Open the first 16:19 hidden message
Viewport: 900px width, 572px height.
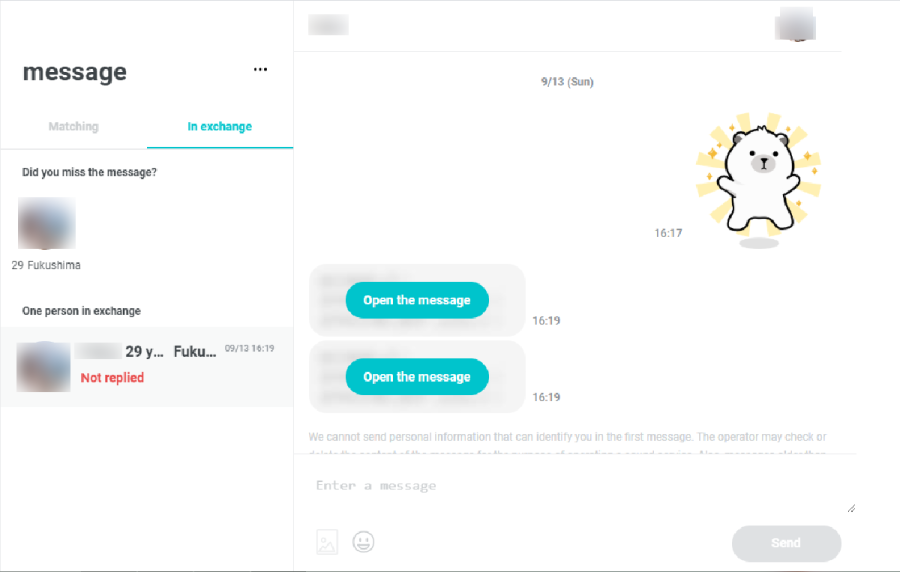coord(417,300)
